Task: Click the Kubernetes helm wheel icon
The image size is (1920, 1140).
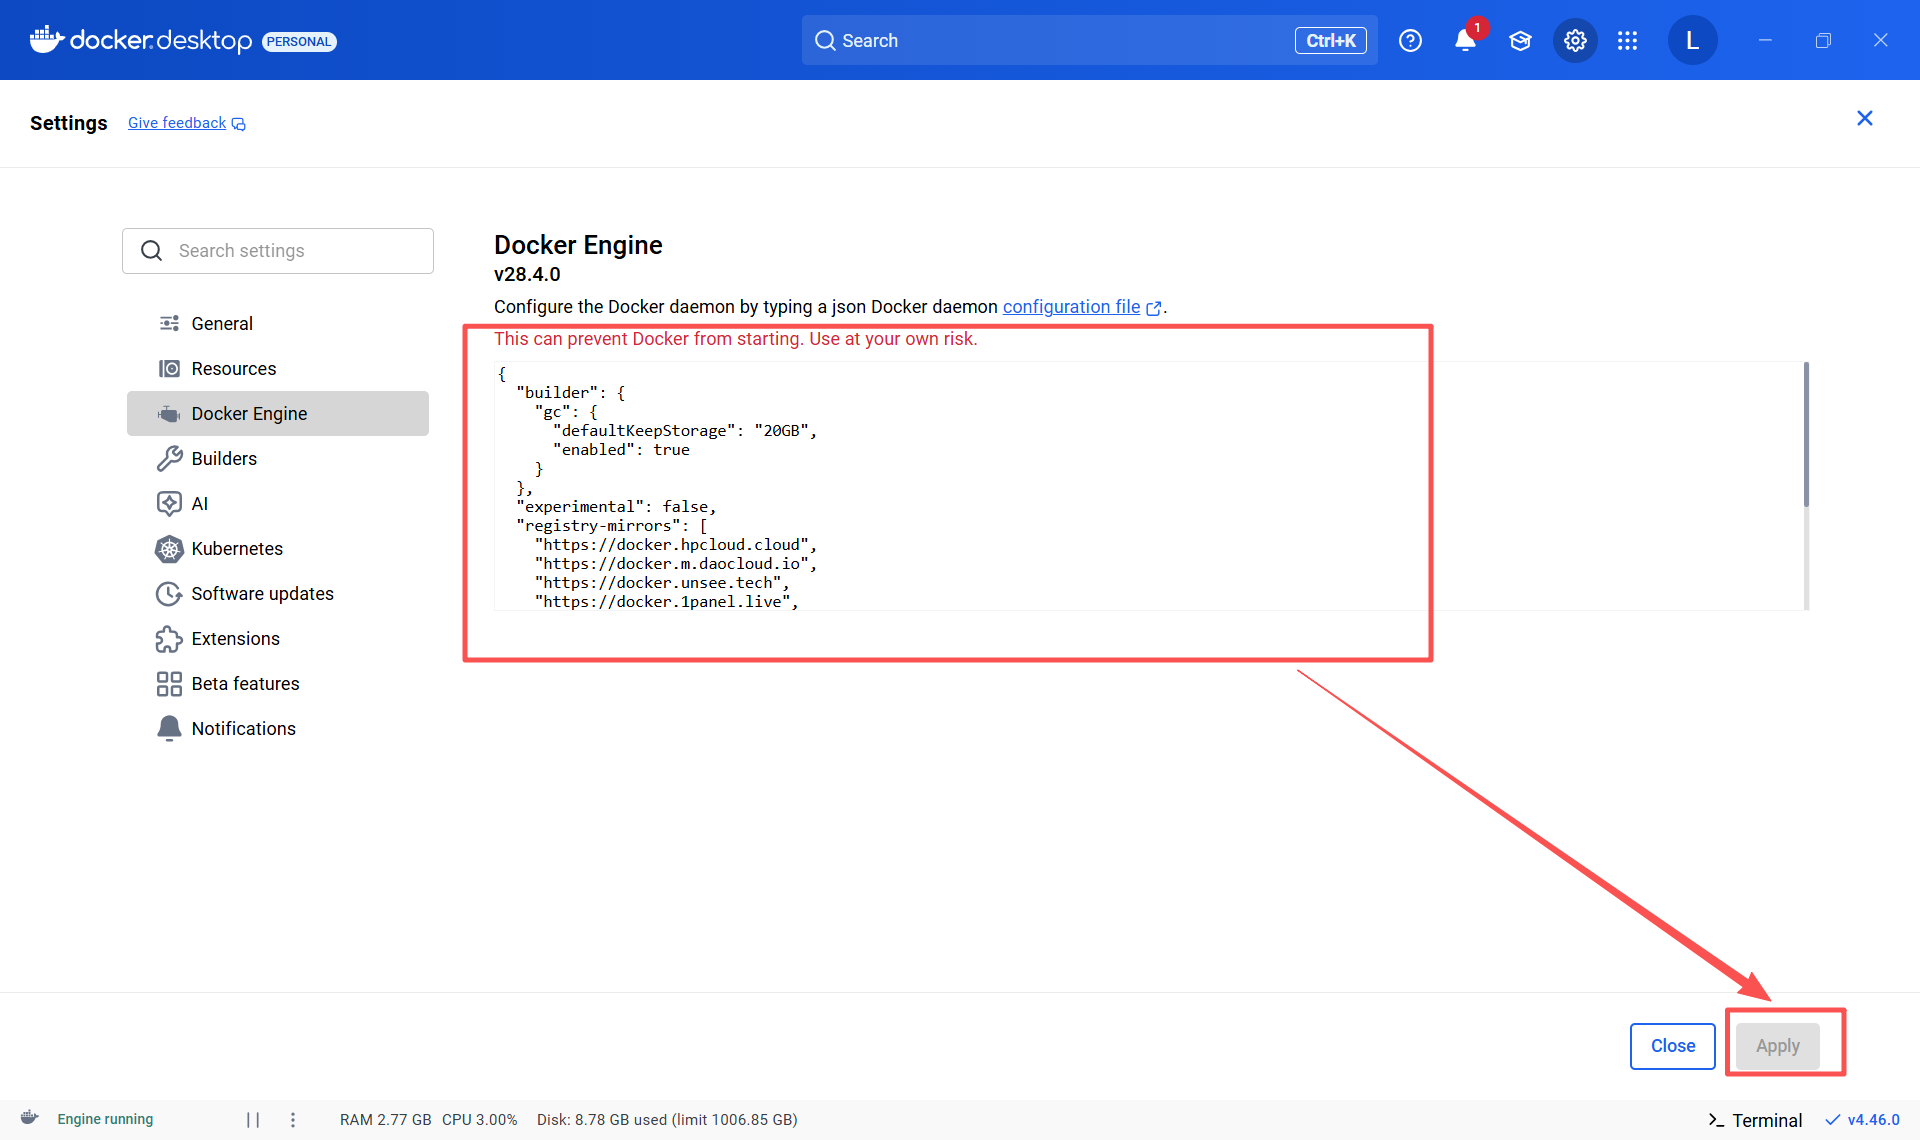Action: pyautogui.click(x=169, y=548)
